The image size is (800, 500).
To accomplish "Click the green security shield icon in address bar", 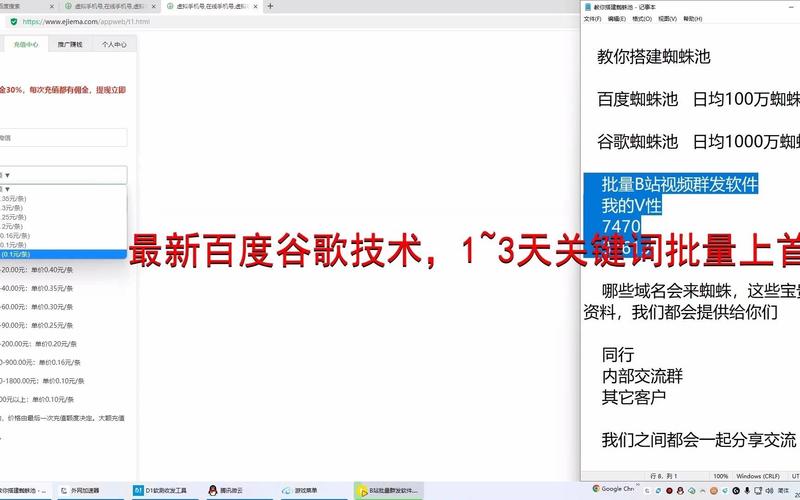I will (14, 21).
